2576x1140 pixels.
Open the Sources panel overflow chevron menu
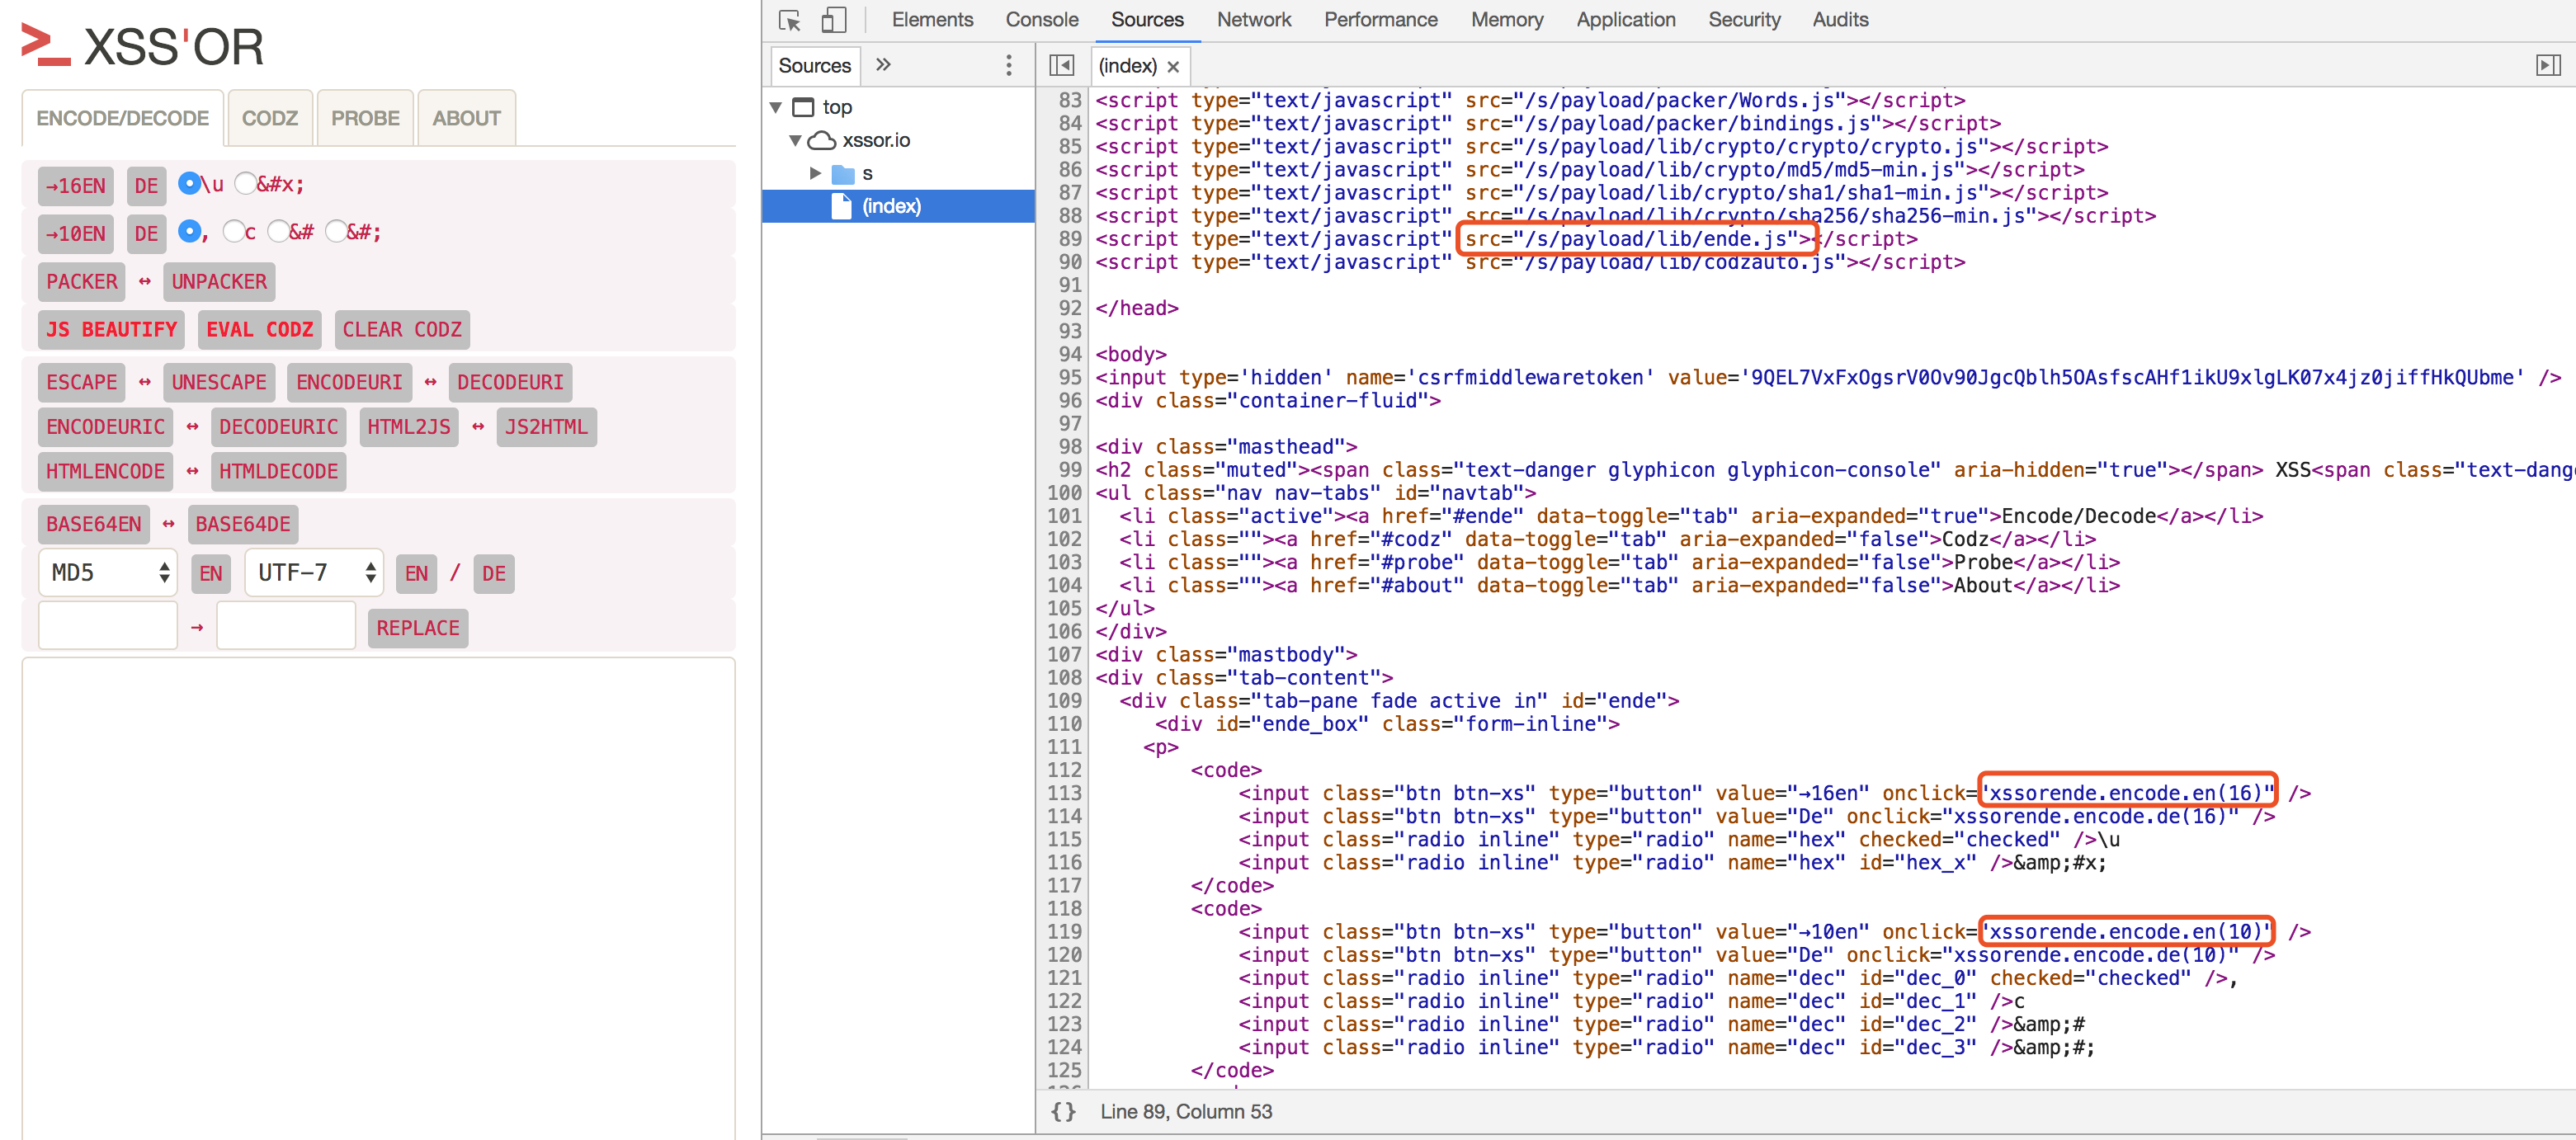tap(883, 65)
